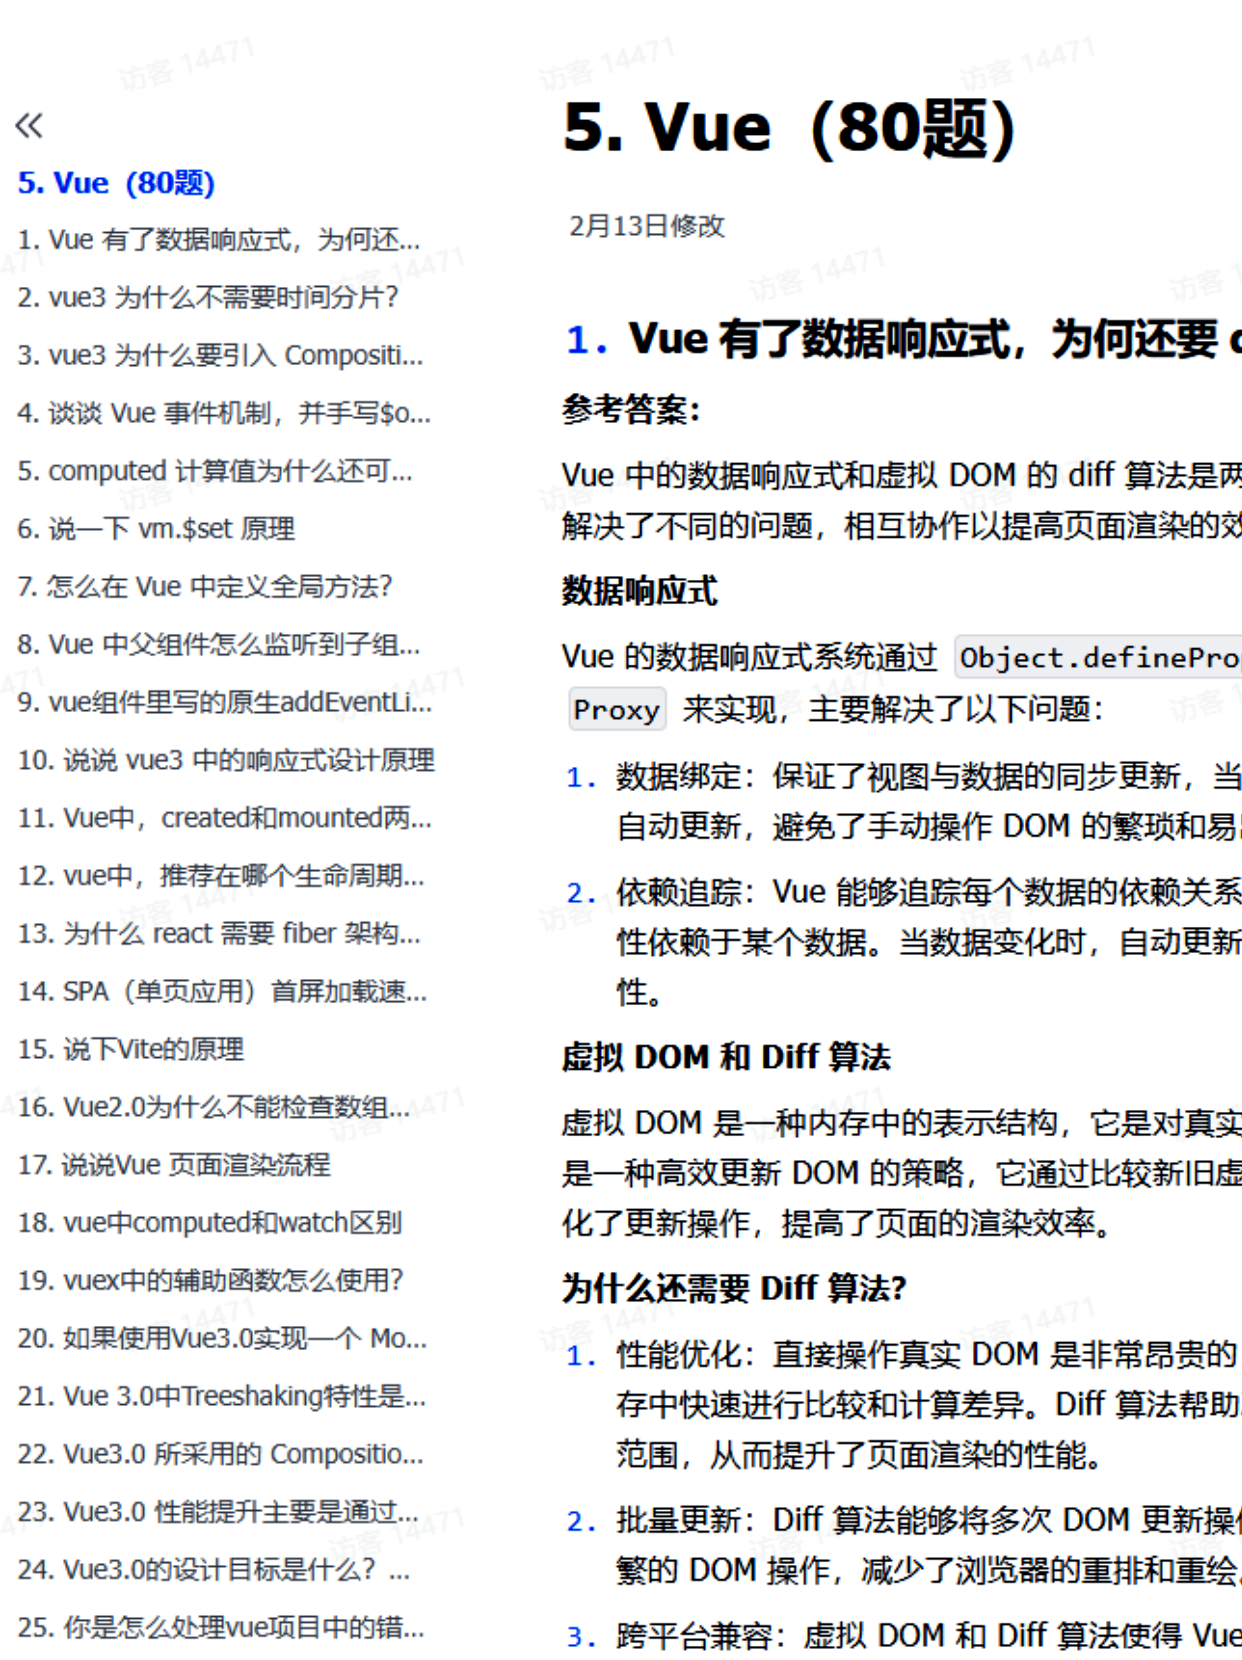Open 13. 为什么 react 需要 fiber 架构...
Screen dimensions: 1242x1660
(x=219, y=934)
